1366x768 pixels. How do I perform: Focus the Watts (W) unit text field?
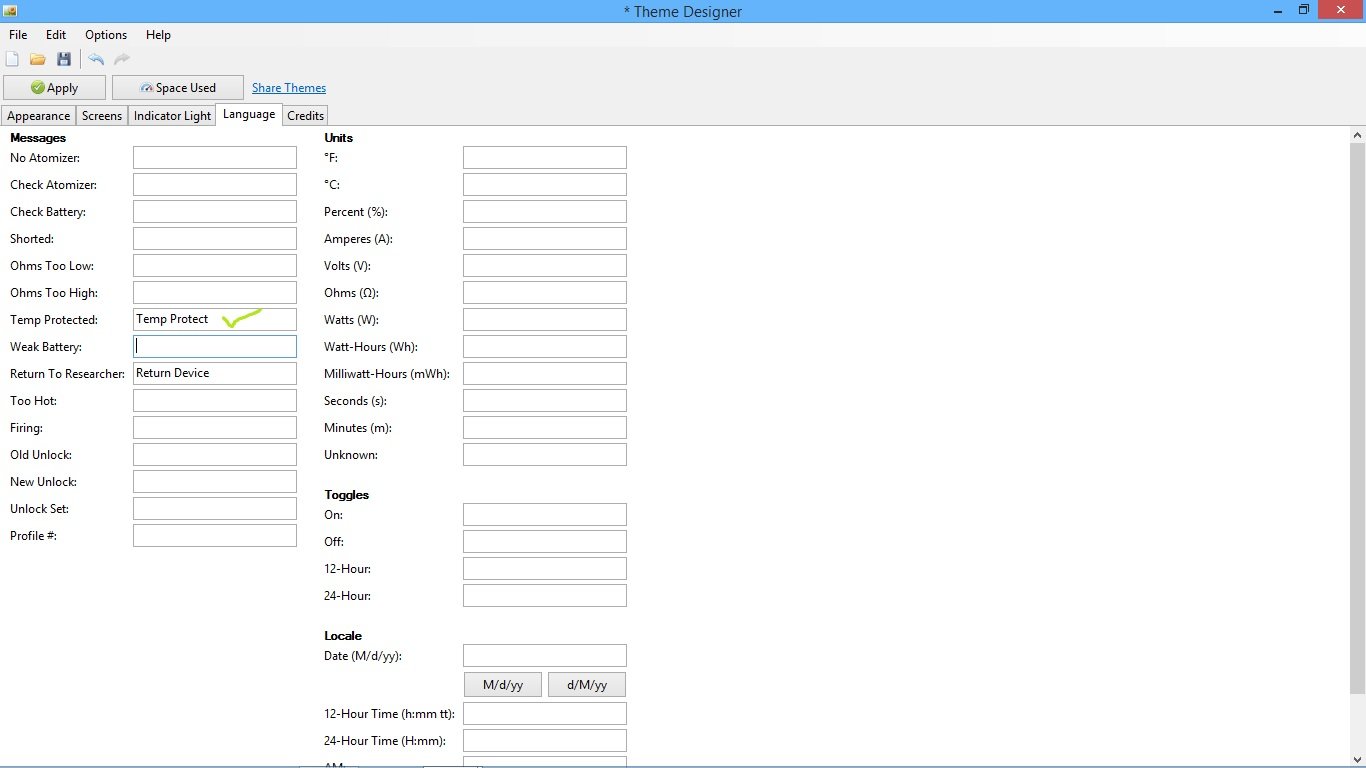(545, 320)
